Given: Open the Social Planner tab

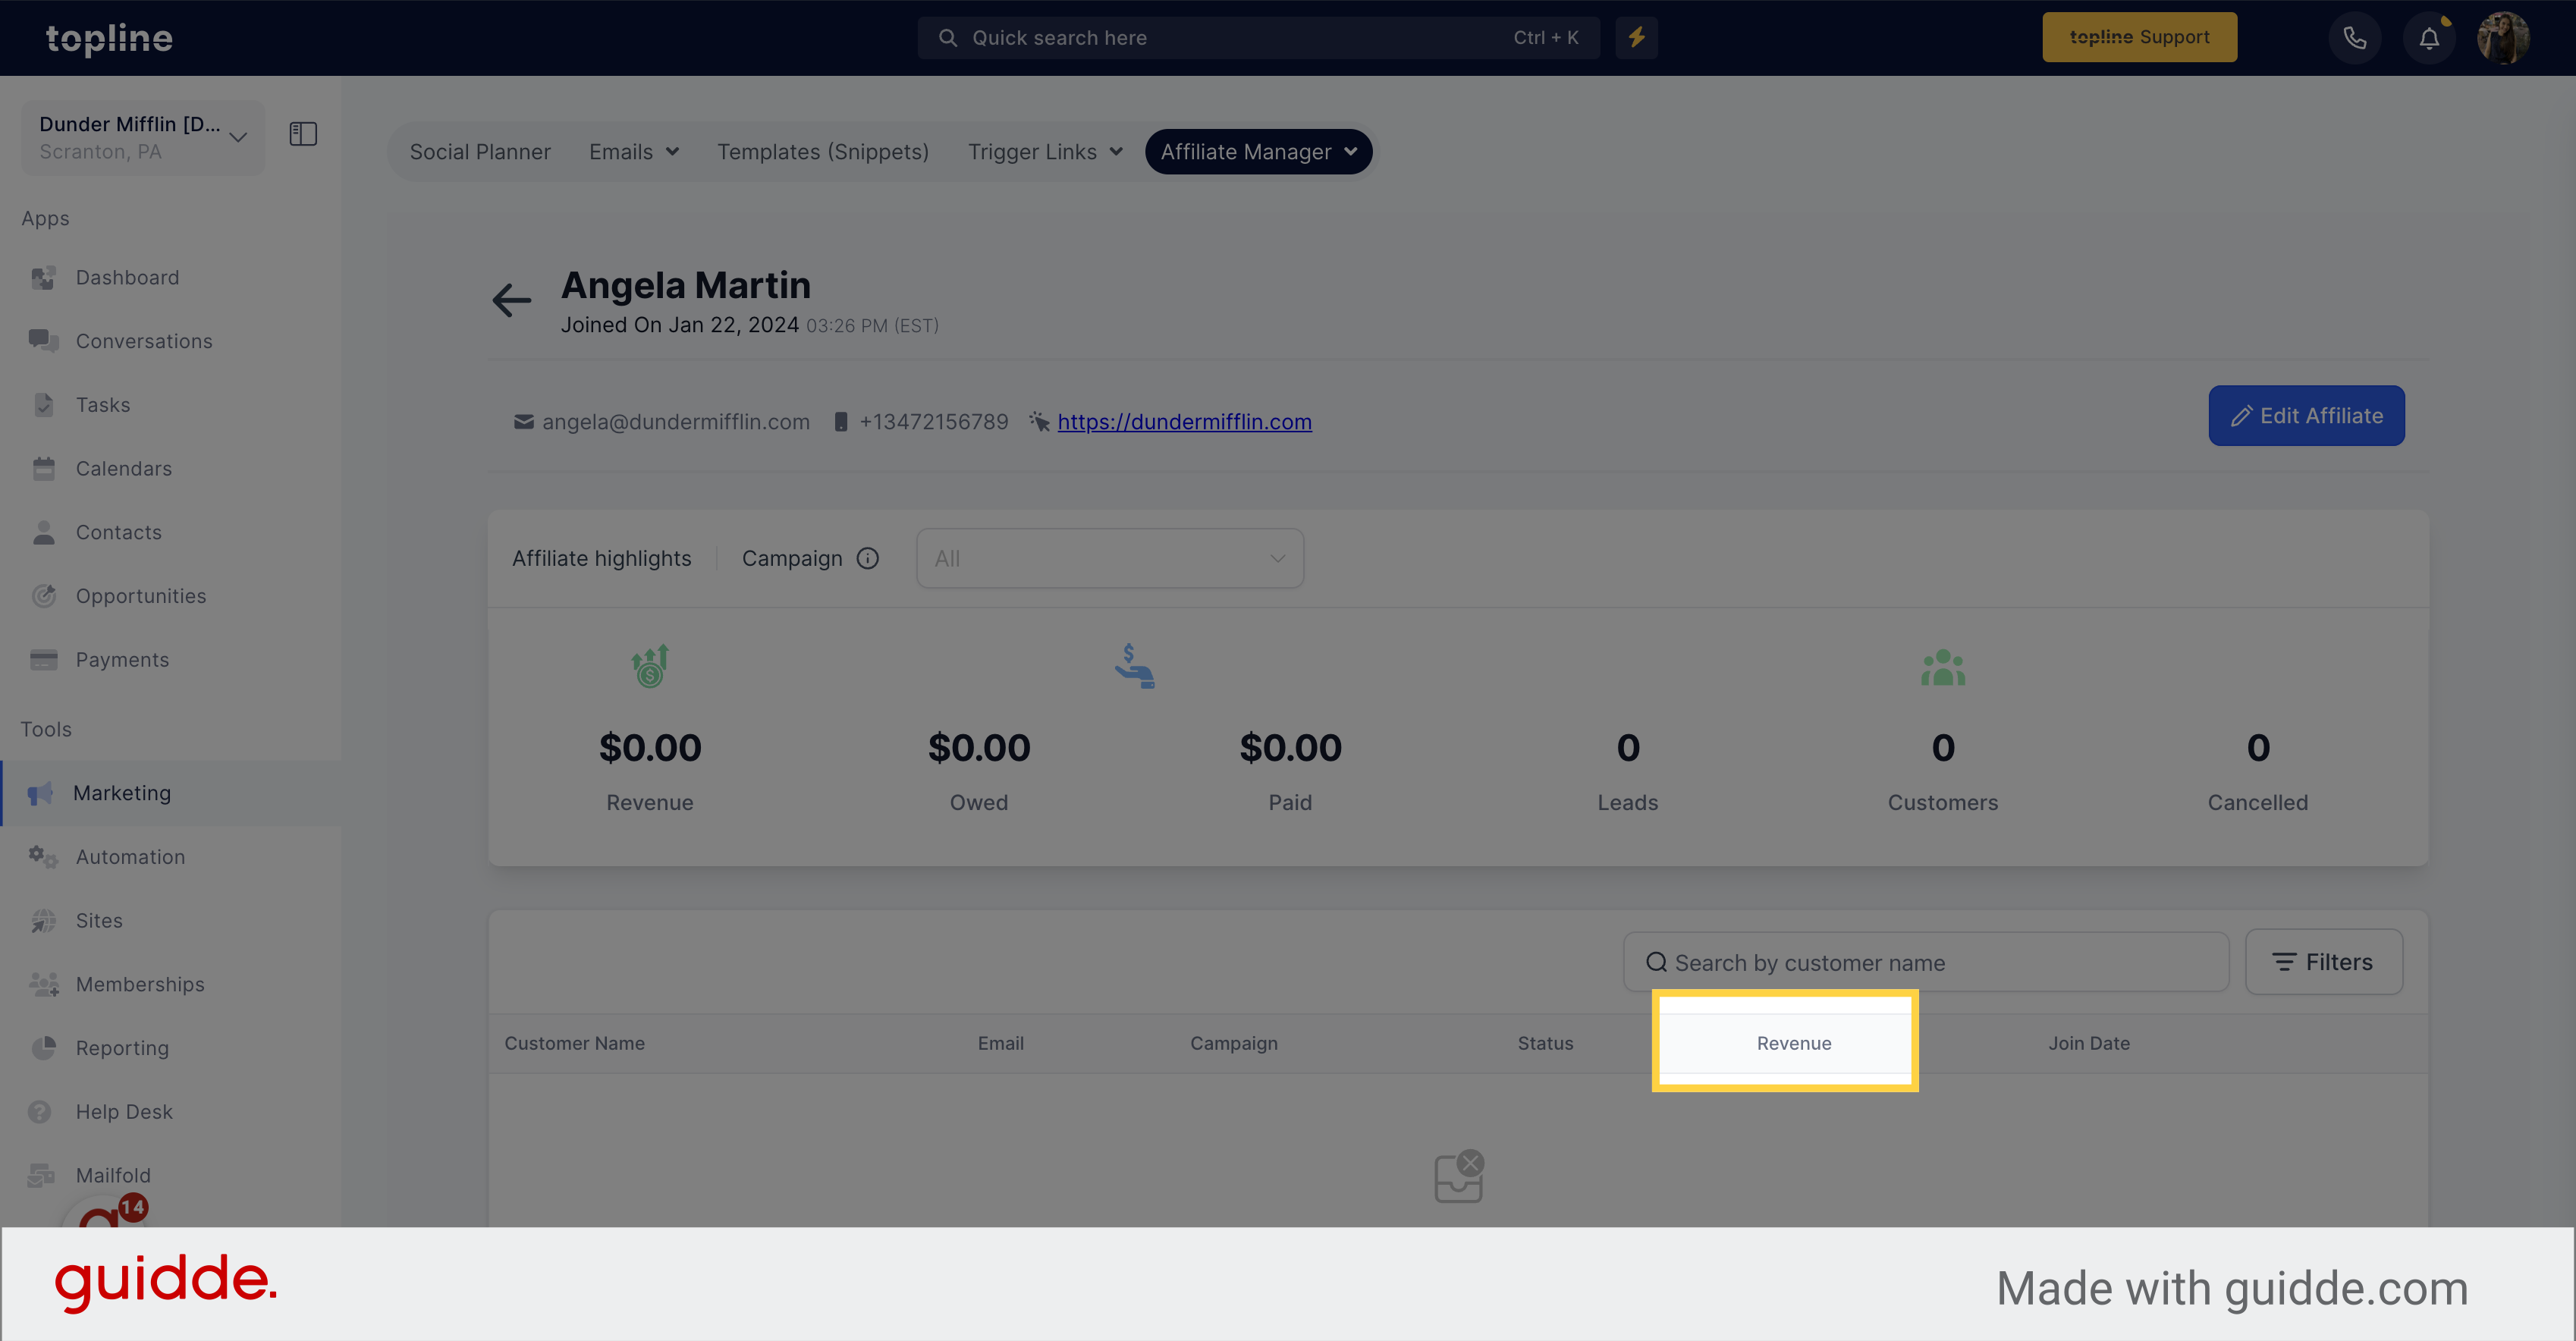Looking at the screenshot, I should [480, 152].
